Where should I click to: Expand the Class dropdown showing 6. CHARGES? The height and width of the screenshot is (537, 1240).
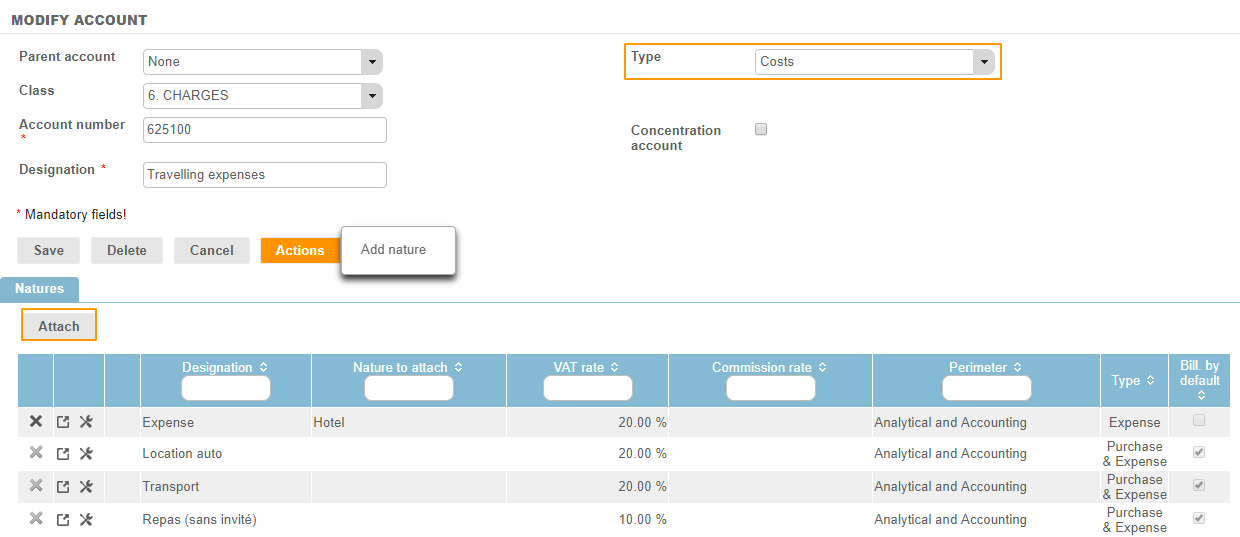click(371, 96)
